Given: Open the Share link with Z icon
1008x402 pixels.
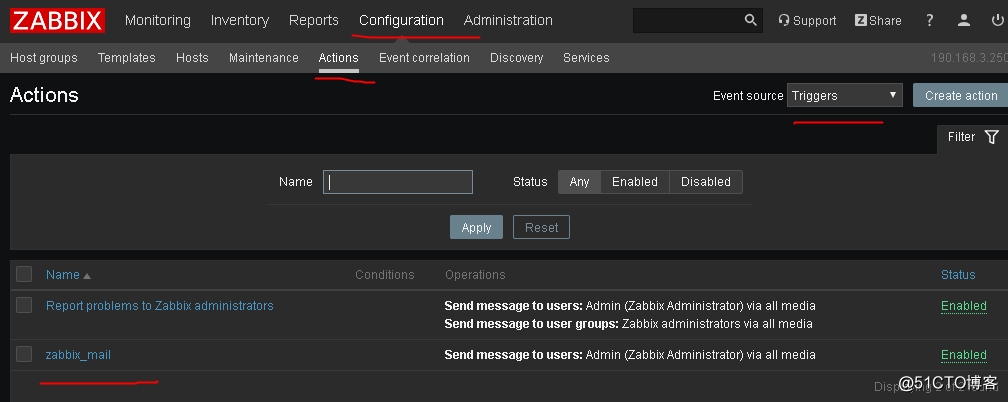Looking at the screenshot, I should coord(878,21).
